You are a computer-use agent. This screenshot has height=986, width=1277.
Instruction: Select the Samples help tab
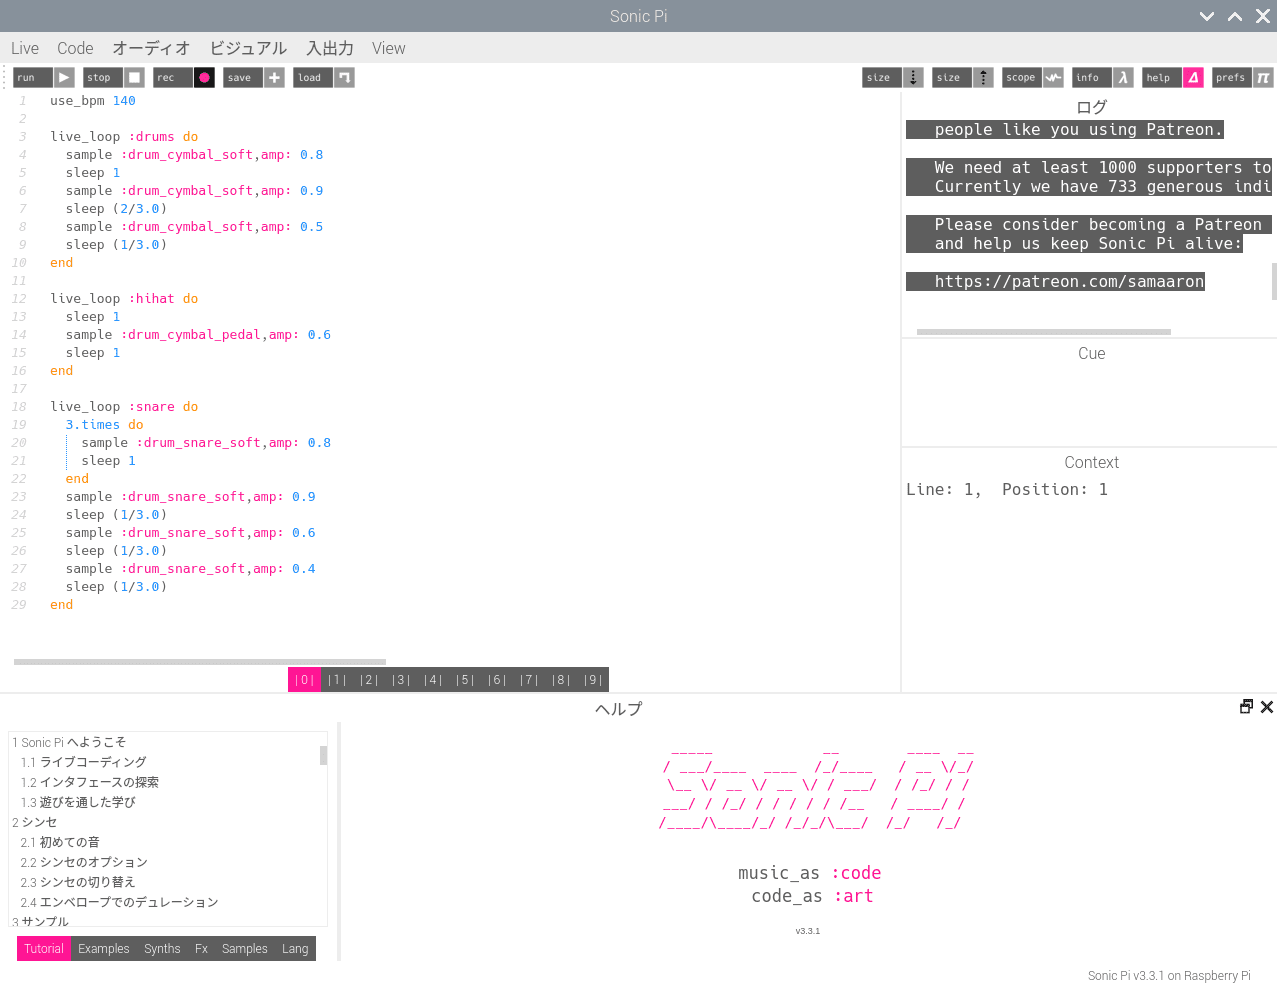pyautogui.click(x=245, y=949)
